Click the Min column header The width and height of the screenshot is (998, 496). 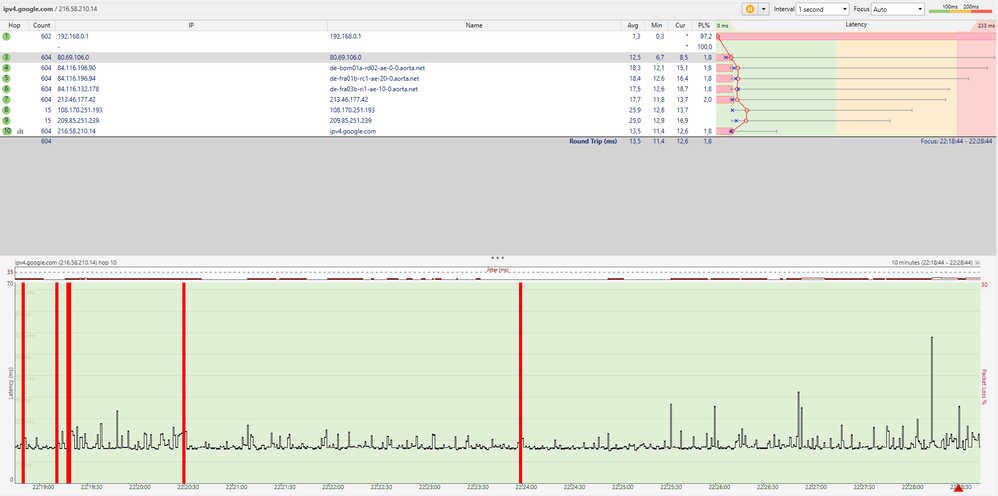[x=656, y=25]
